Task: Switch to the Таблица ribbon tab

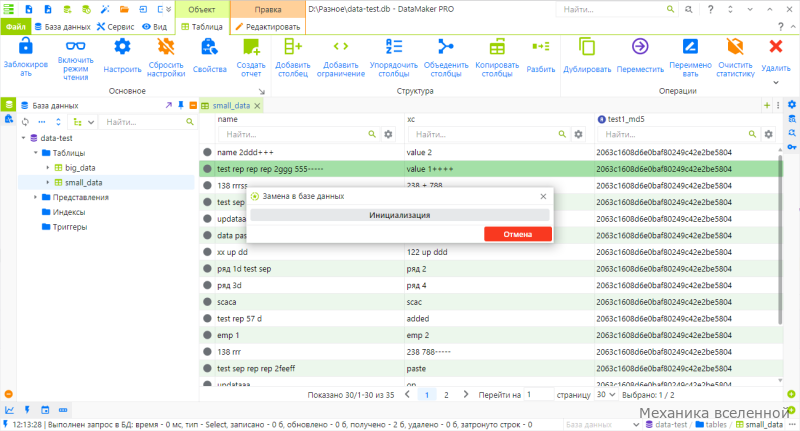Action: click(x=202, y=27)
